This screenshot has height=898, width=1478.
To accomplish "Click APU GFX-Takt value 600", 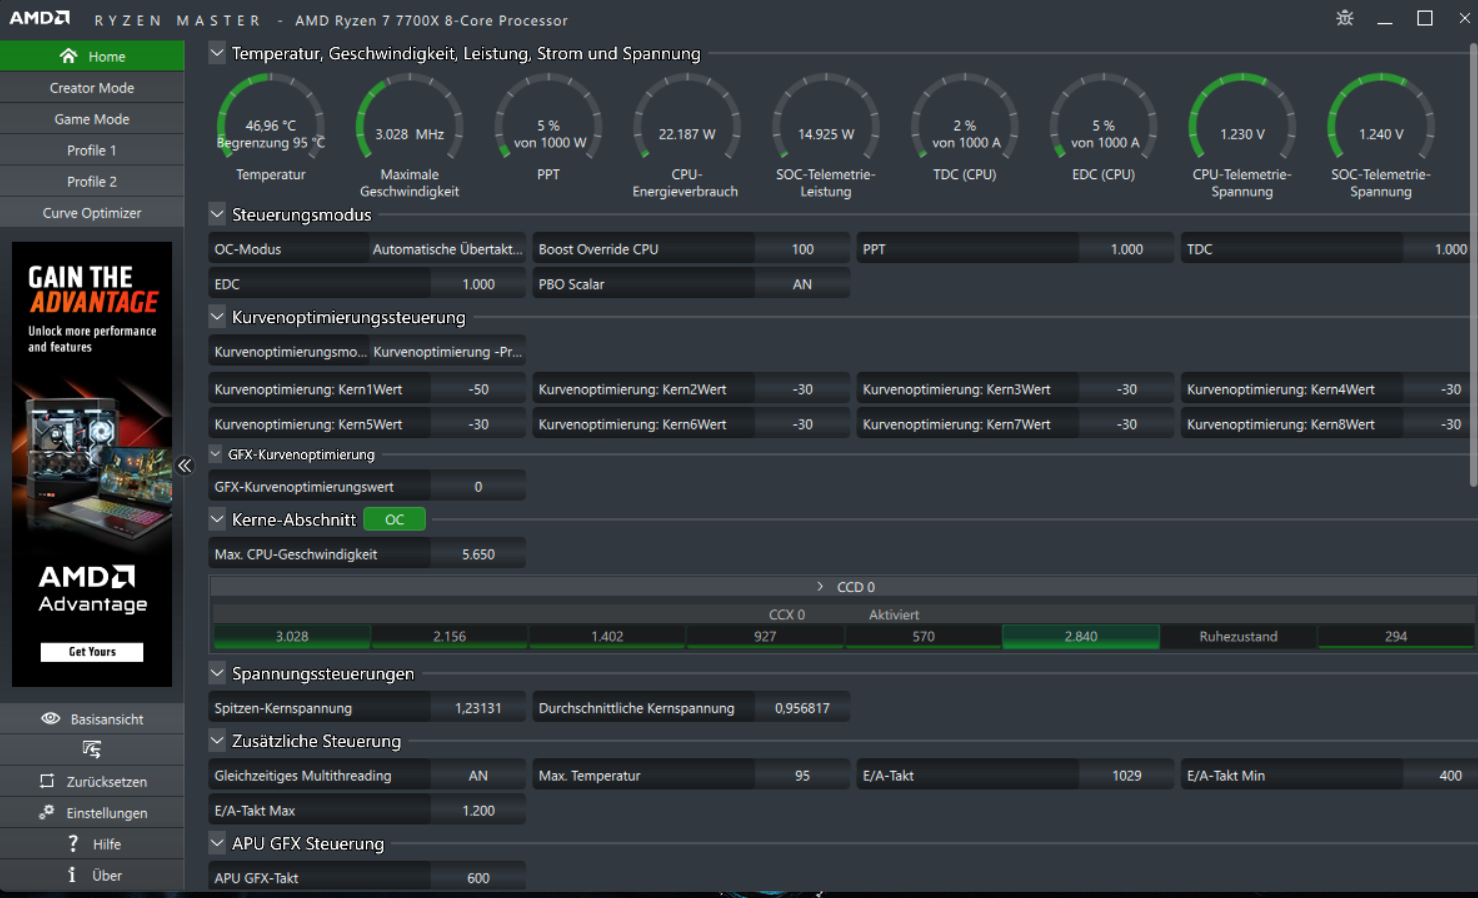I will 478,878.
